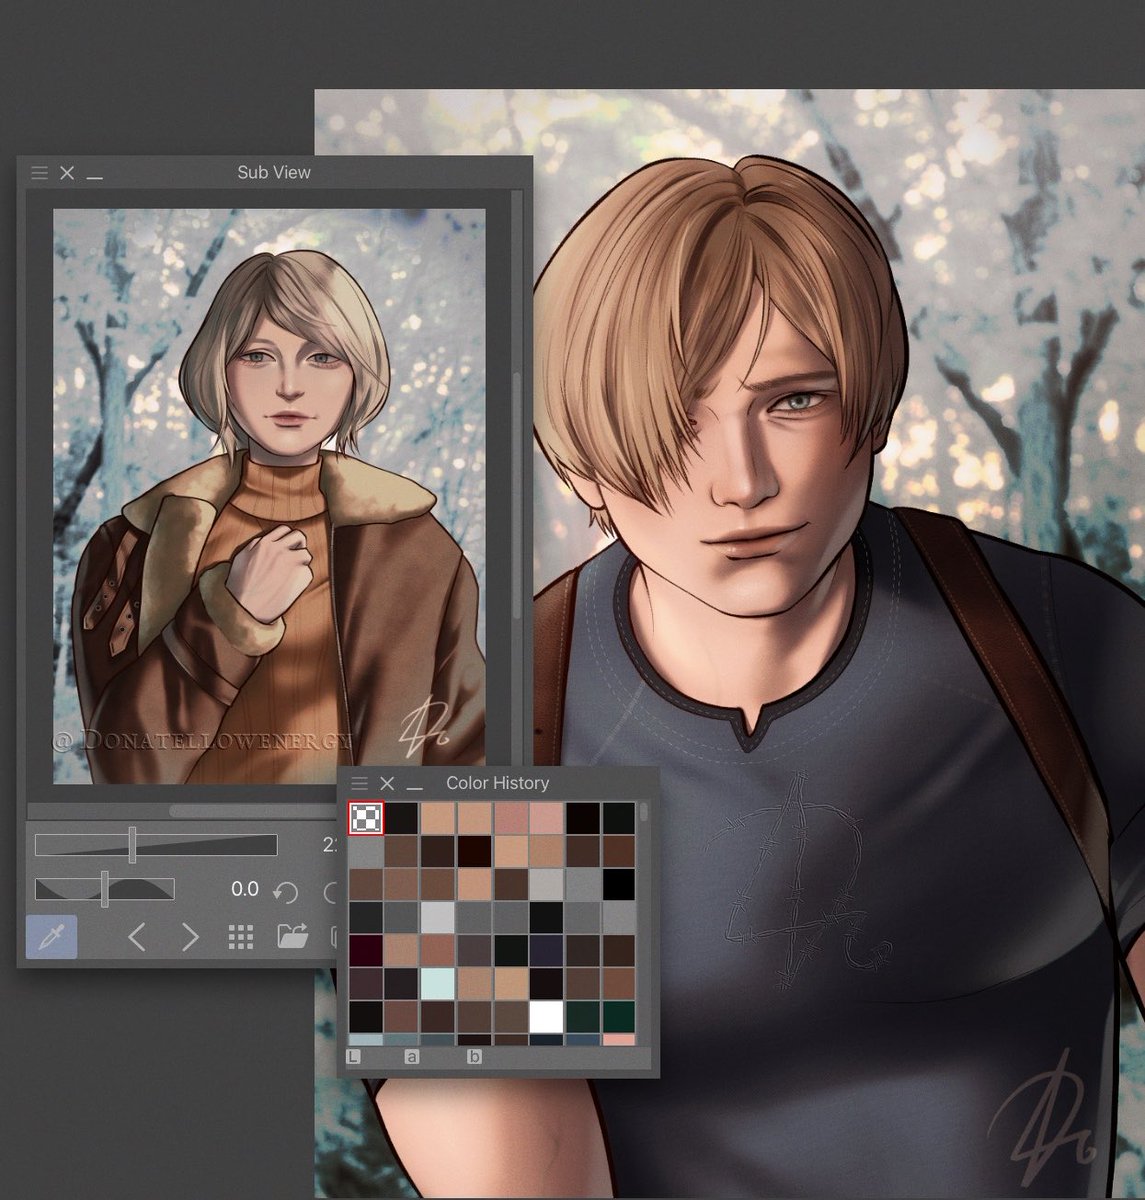The width and height of the screenshot is (1145, 1200).
Task: Pick the white swatch in Color History
Action: tap(546, 1017)
